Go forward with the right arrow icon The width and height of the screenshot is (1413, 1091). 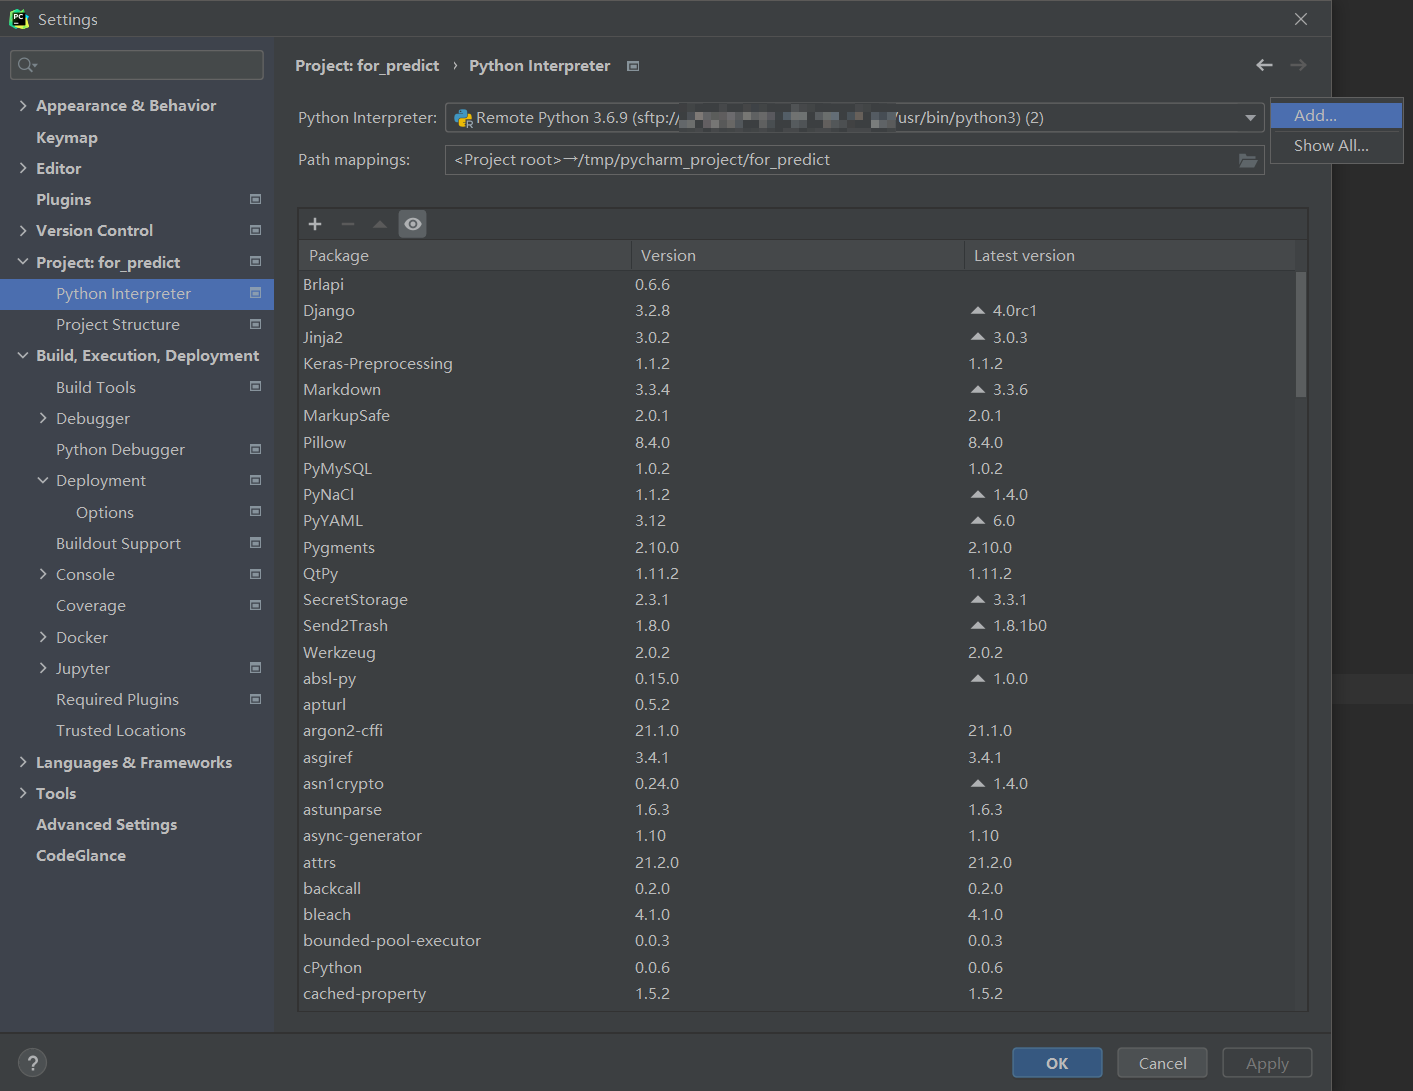click(1298, 65)
